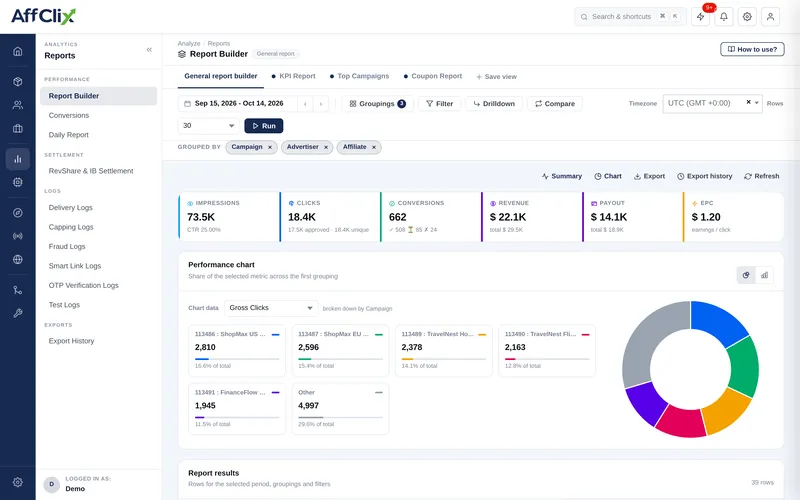Viewport: 800px width, 500px height.
Task: Open the wrench tools icon in left rail
Action: pos(18,313)
